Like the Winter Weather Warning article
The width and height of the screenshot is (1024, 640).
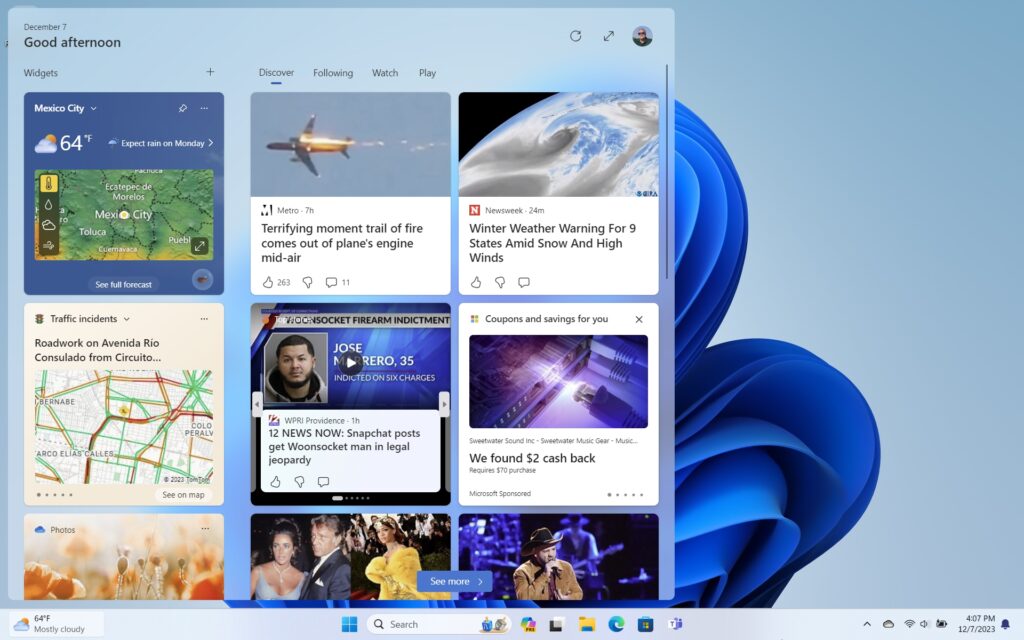click(476, 282)
